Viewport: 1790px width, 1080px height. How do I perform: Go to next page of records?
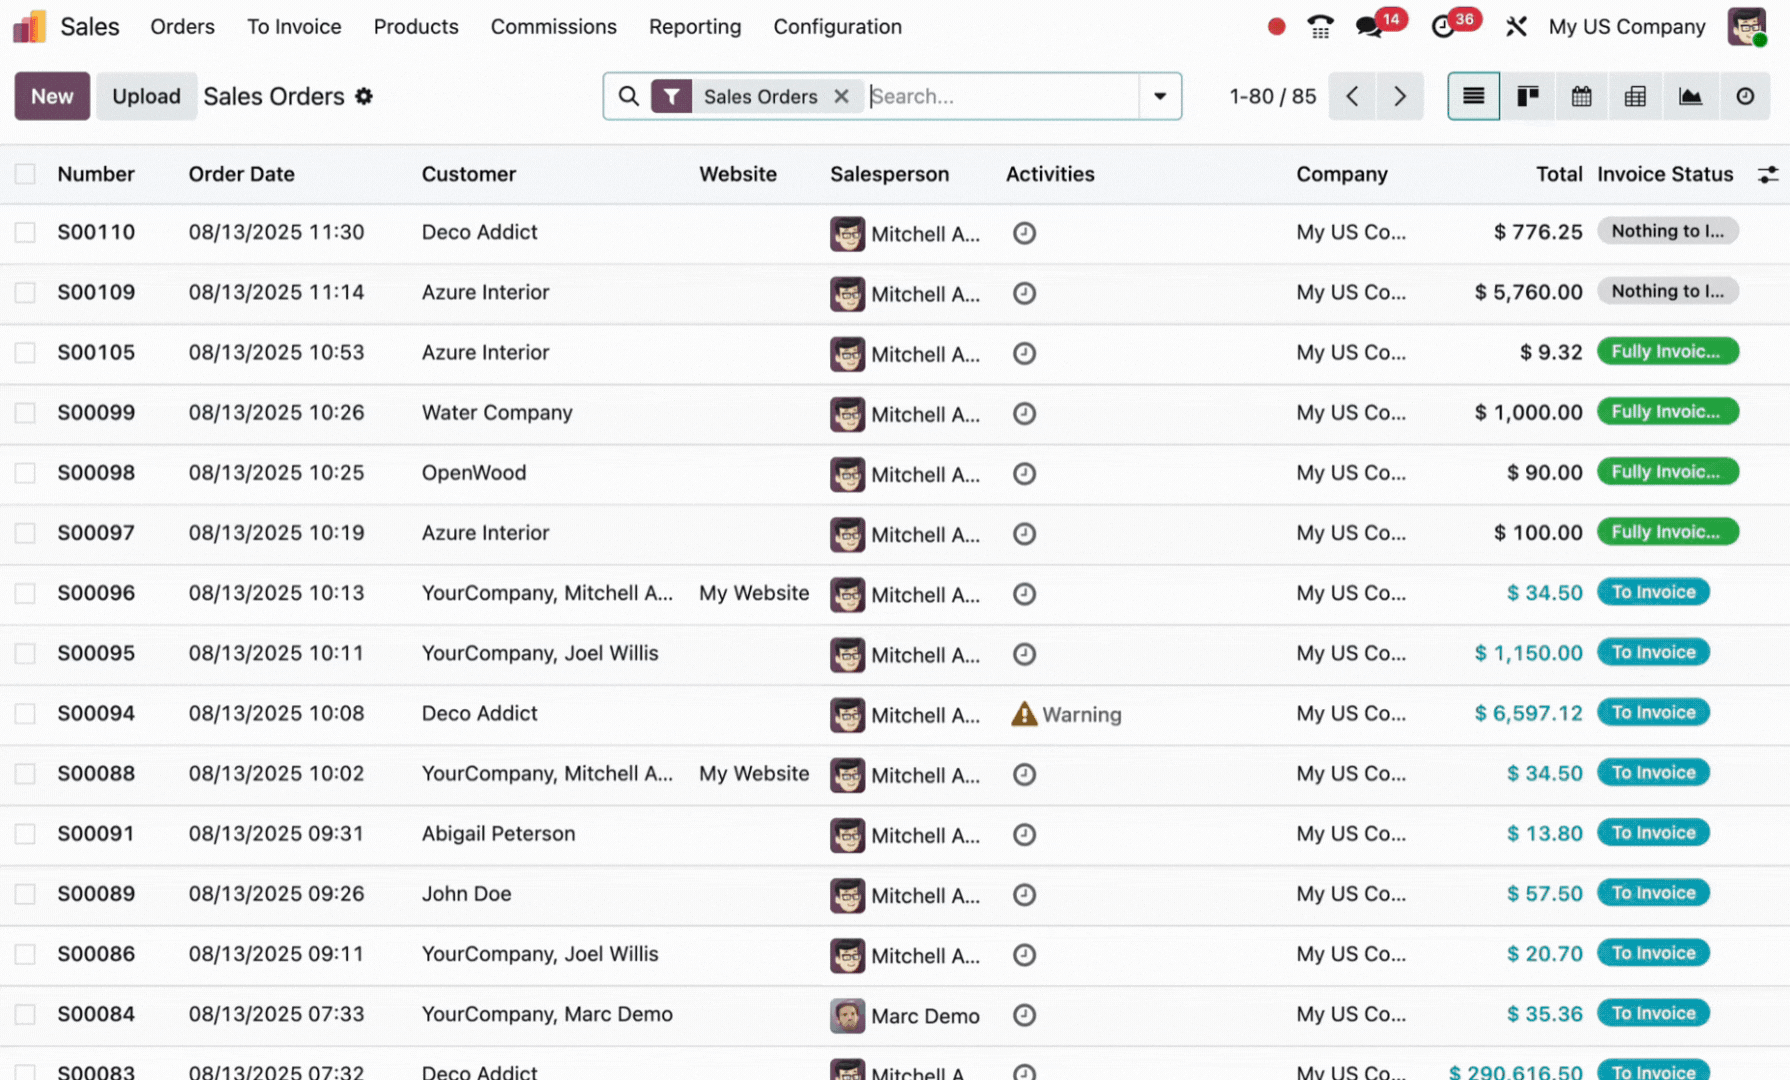[1400, 96]
